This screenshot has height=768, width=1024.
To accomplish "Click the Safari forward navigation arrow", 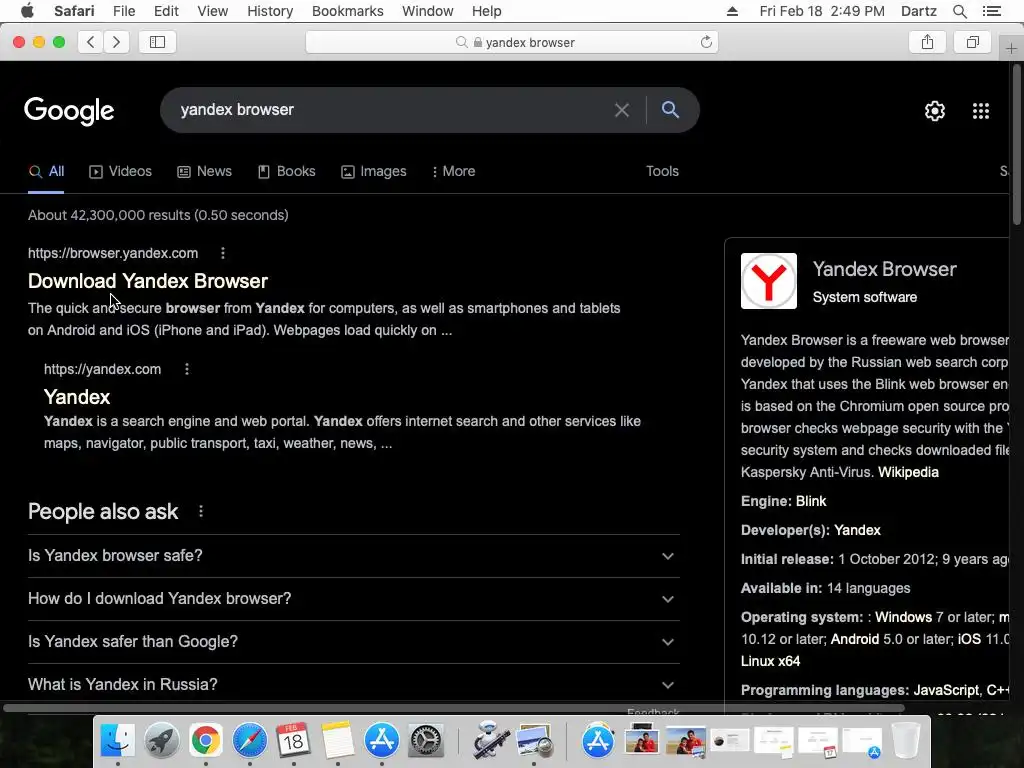I will [x=116, y=42].
